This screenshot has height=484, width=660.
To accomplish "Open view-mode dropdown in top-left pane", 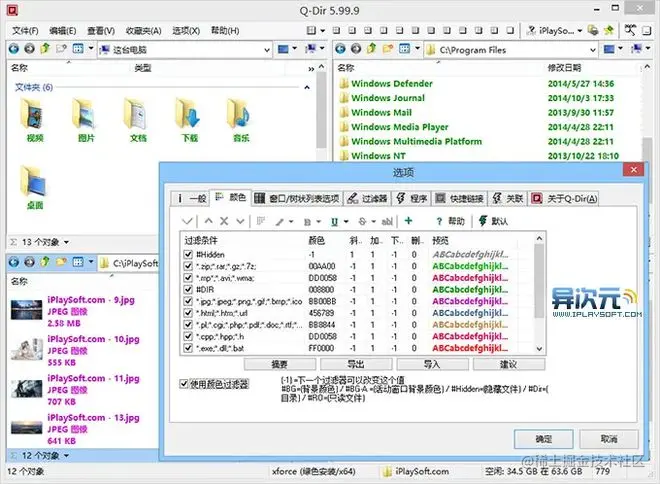I will coord(91,49).
